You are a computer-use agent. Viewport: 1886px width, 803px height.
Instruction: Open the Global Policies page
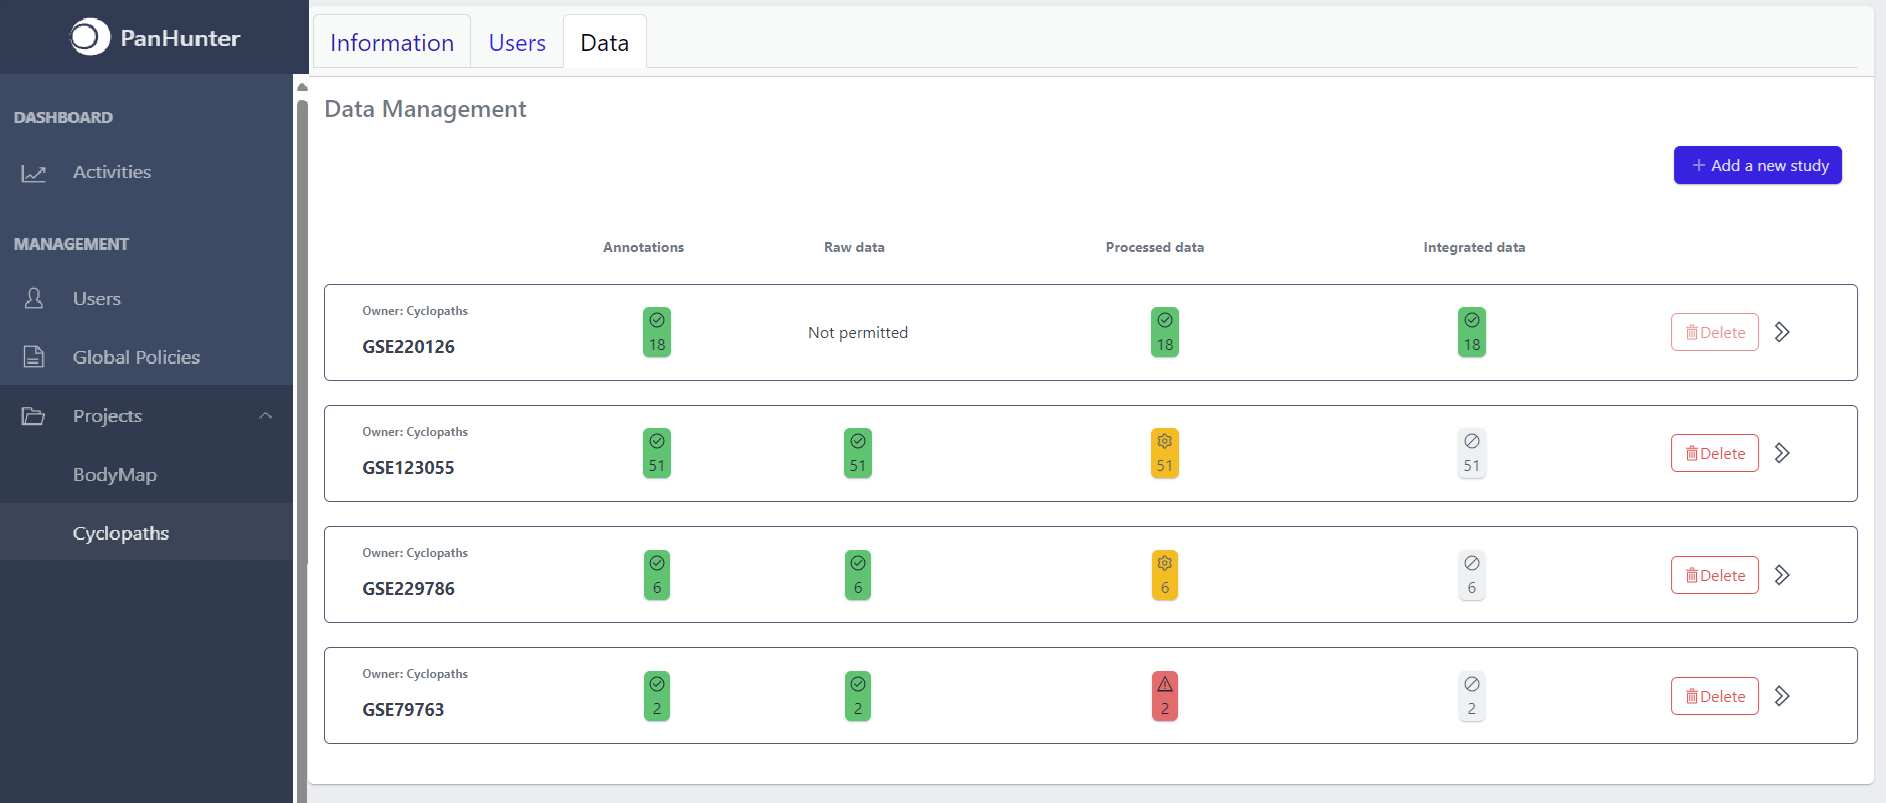(x=136, y=357)
